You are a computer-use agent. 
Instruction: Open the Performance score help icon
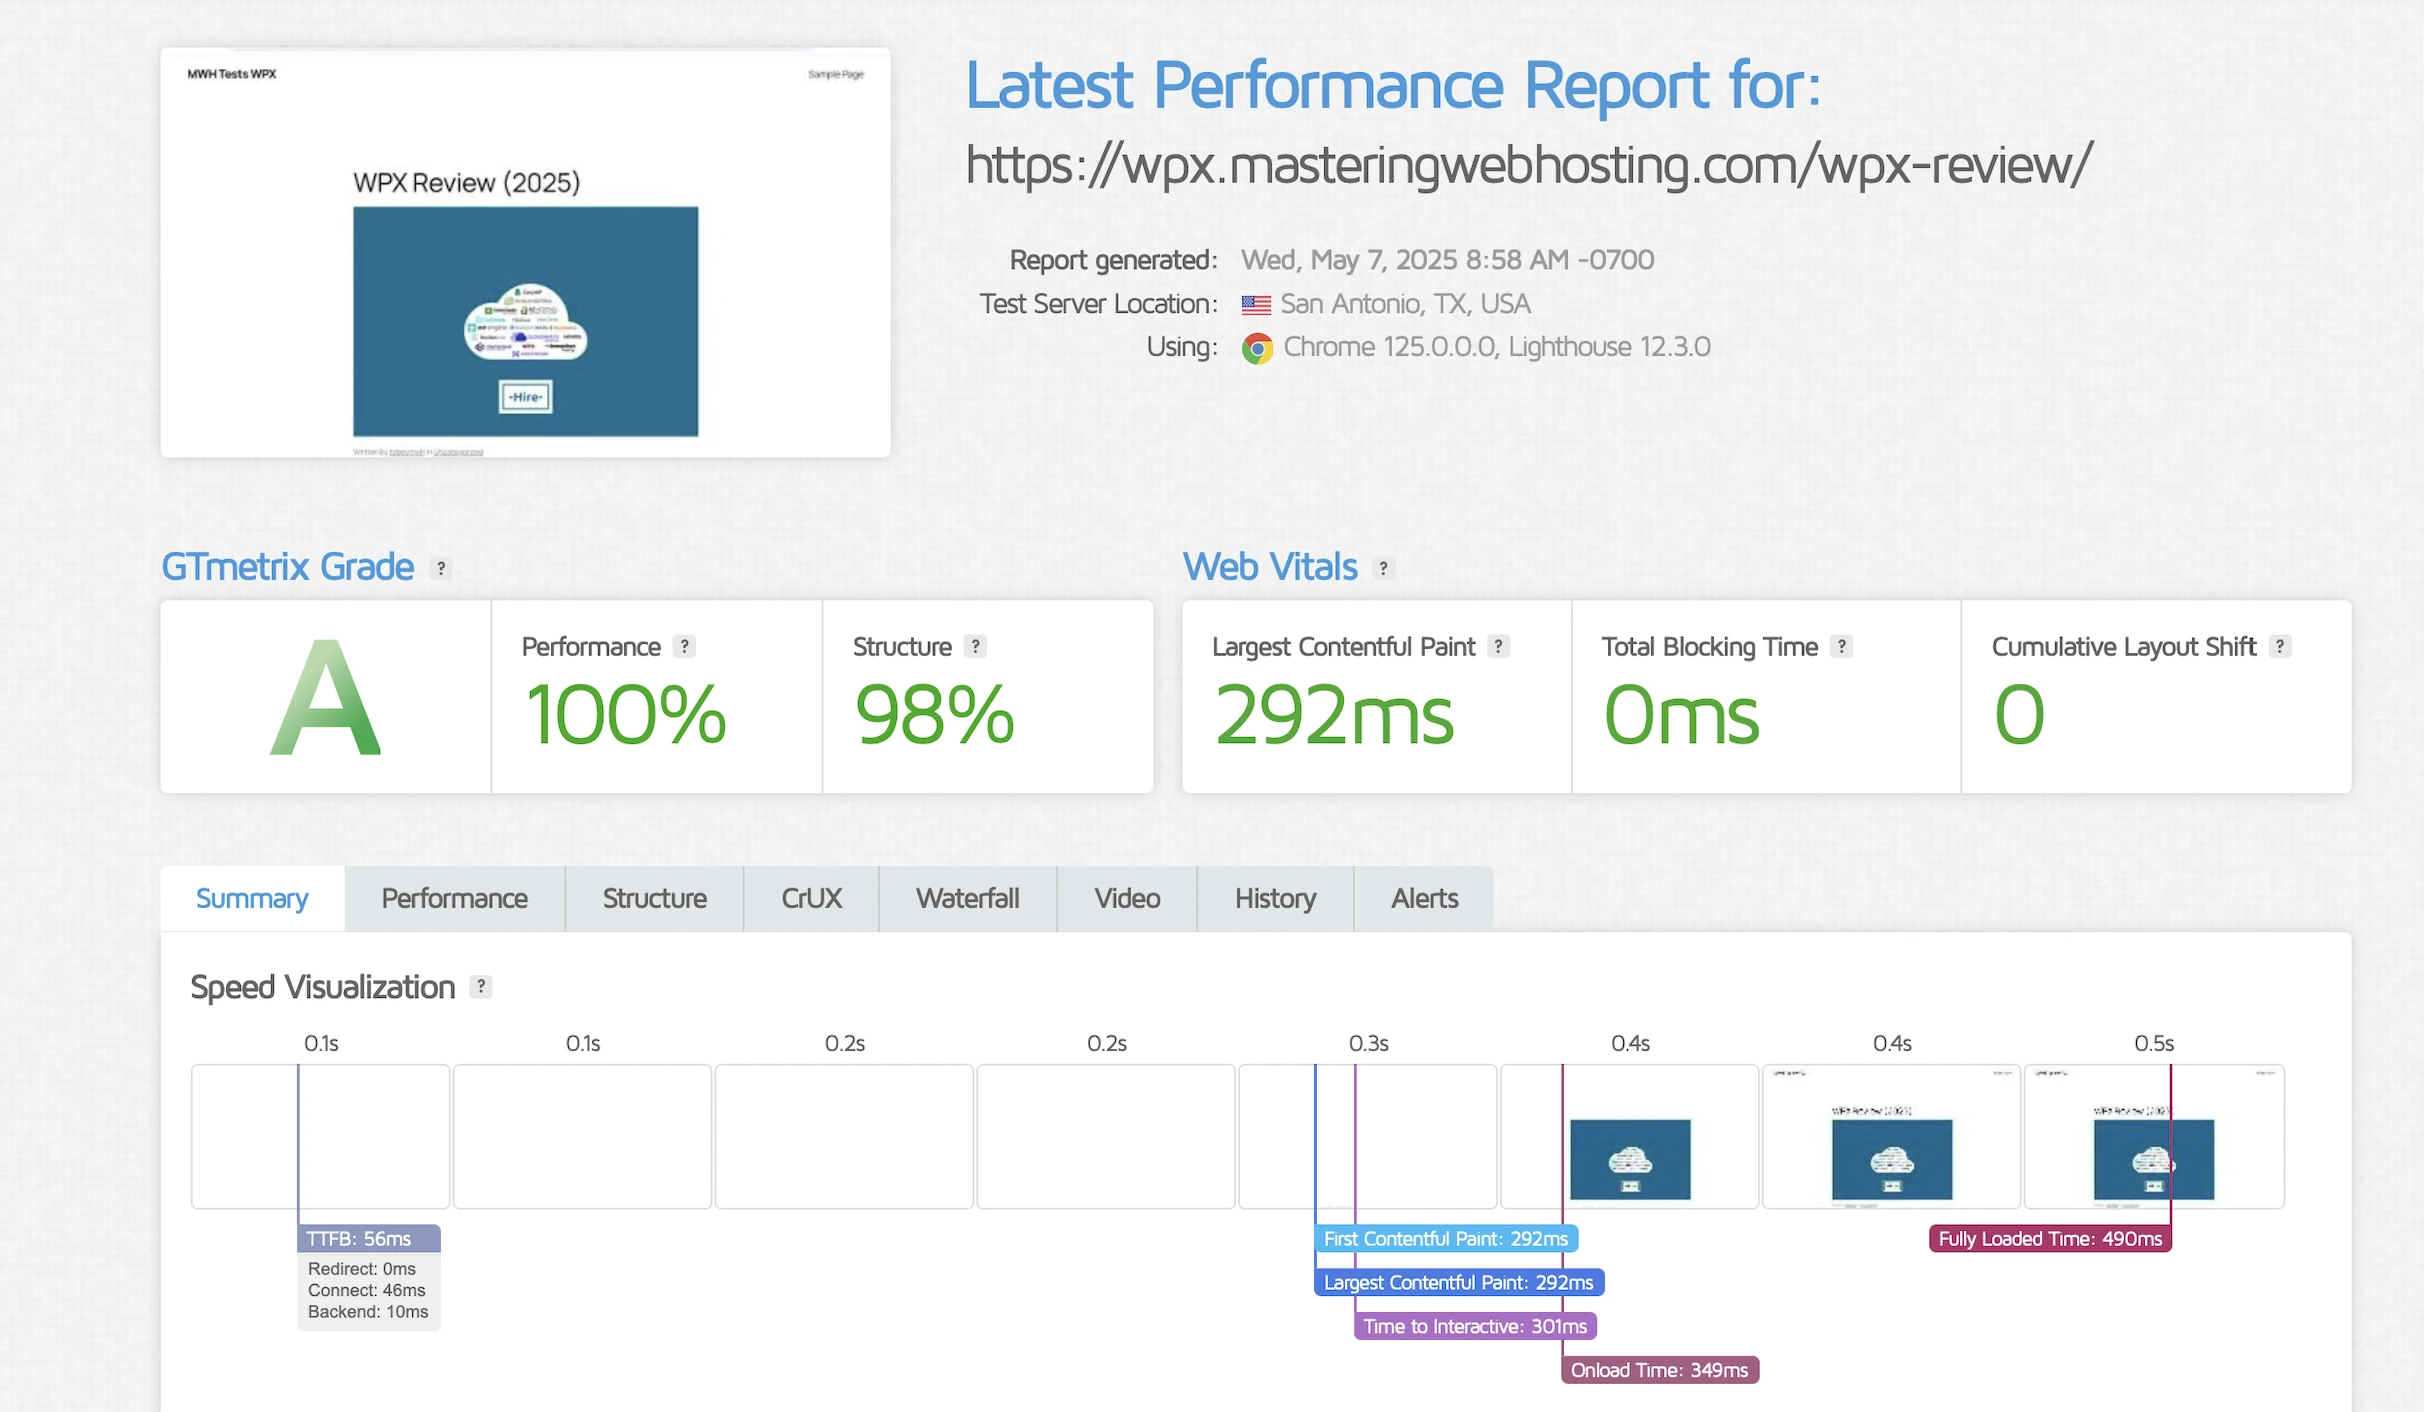684,647
